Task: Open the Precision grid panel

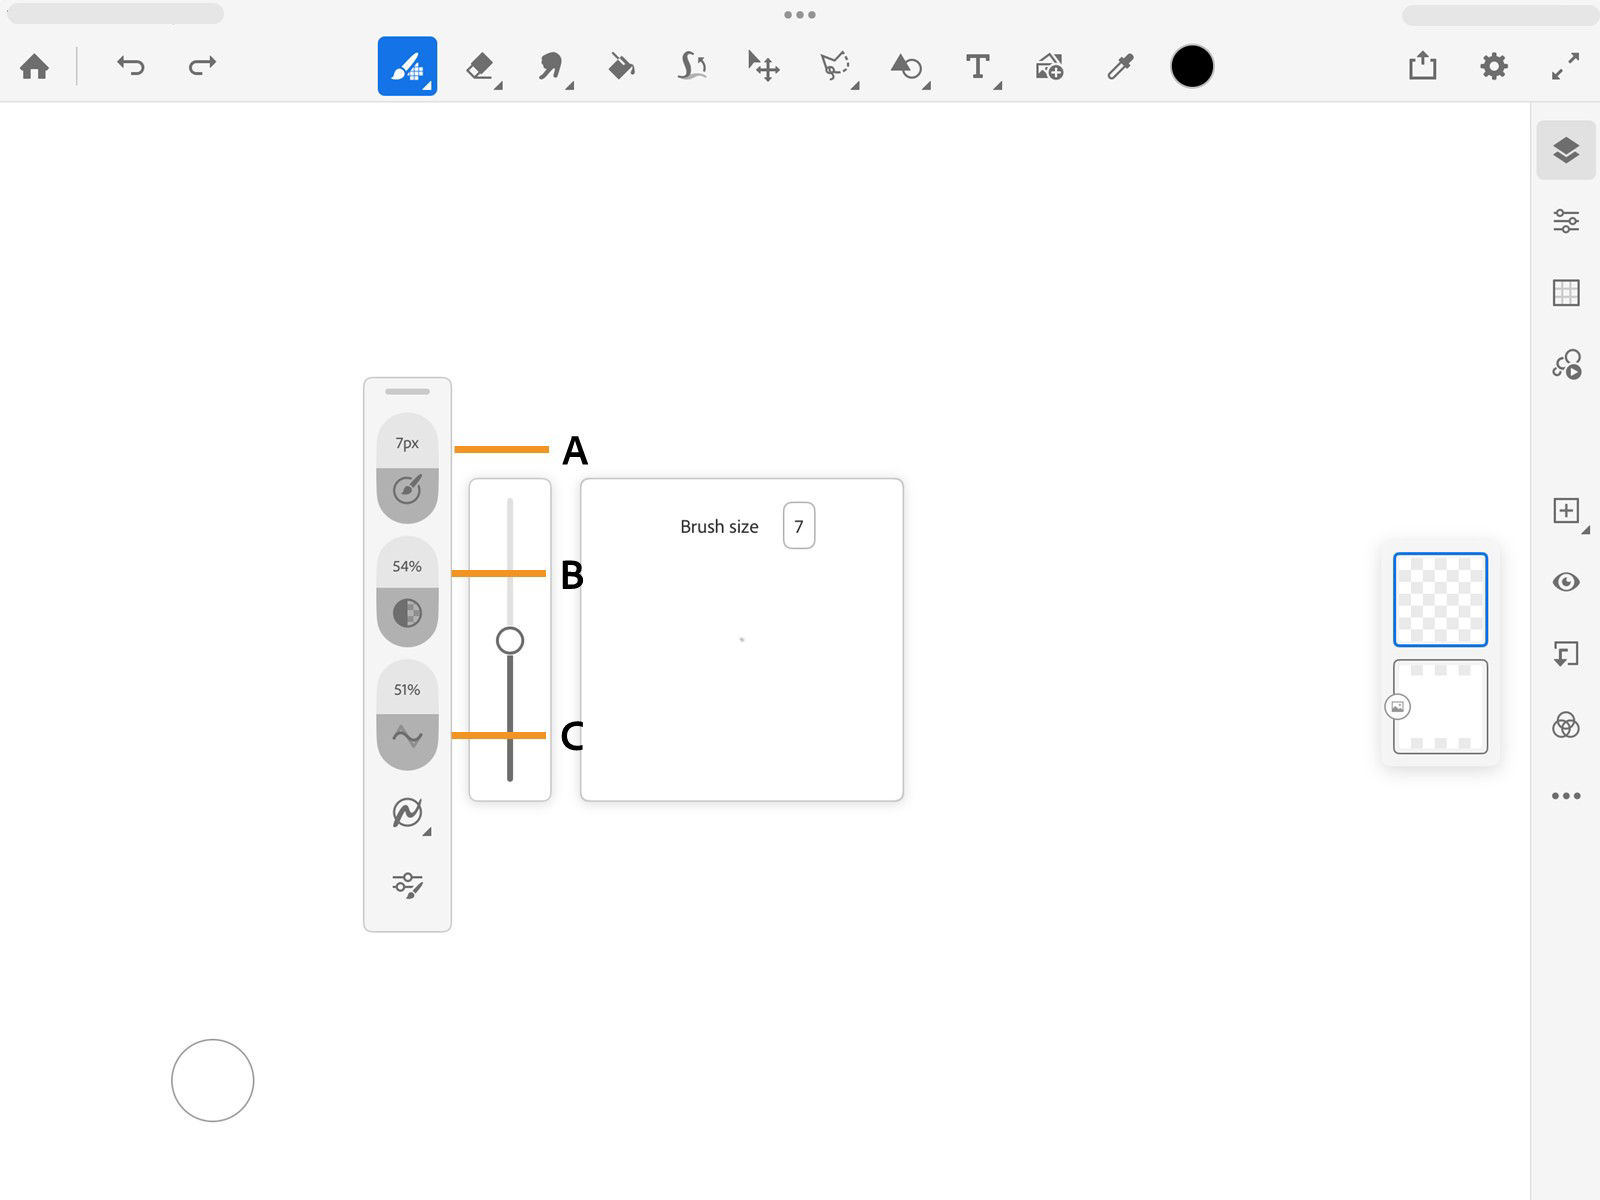Action: [1566, 293]
